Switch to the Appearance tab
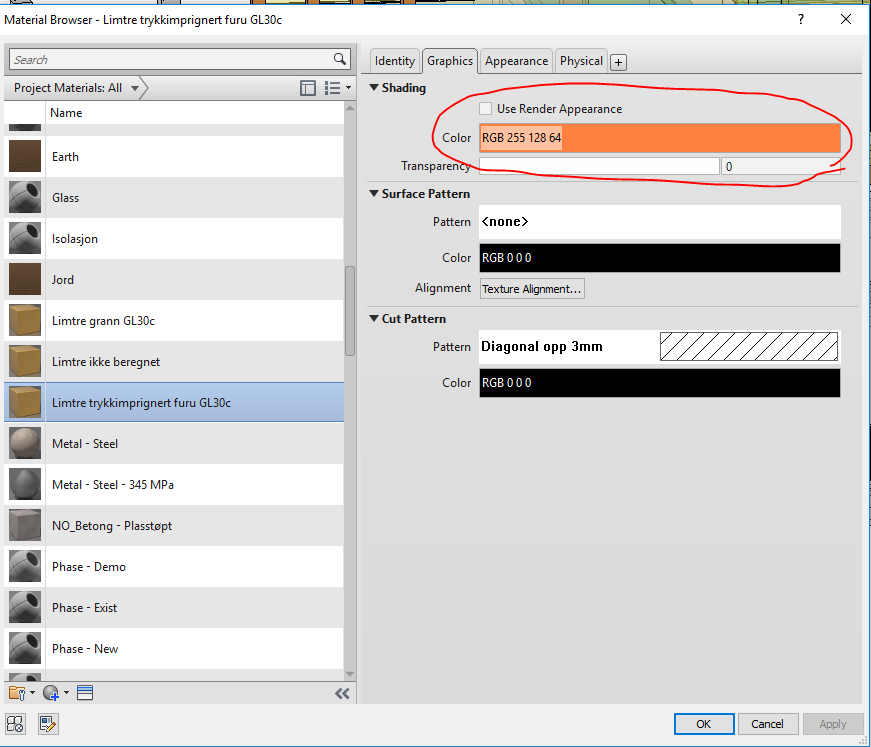 pos(516,61)
